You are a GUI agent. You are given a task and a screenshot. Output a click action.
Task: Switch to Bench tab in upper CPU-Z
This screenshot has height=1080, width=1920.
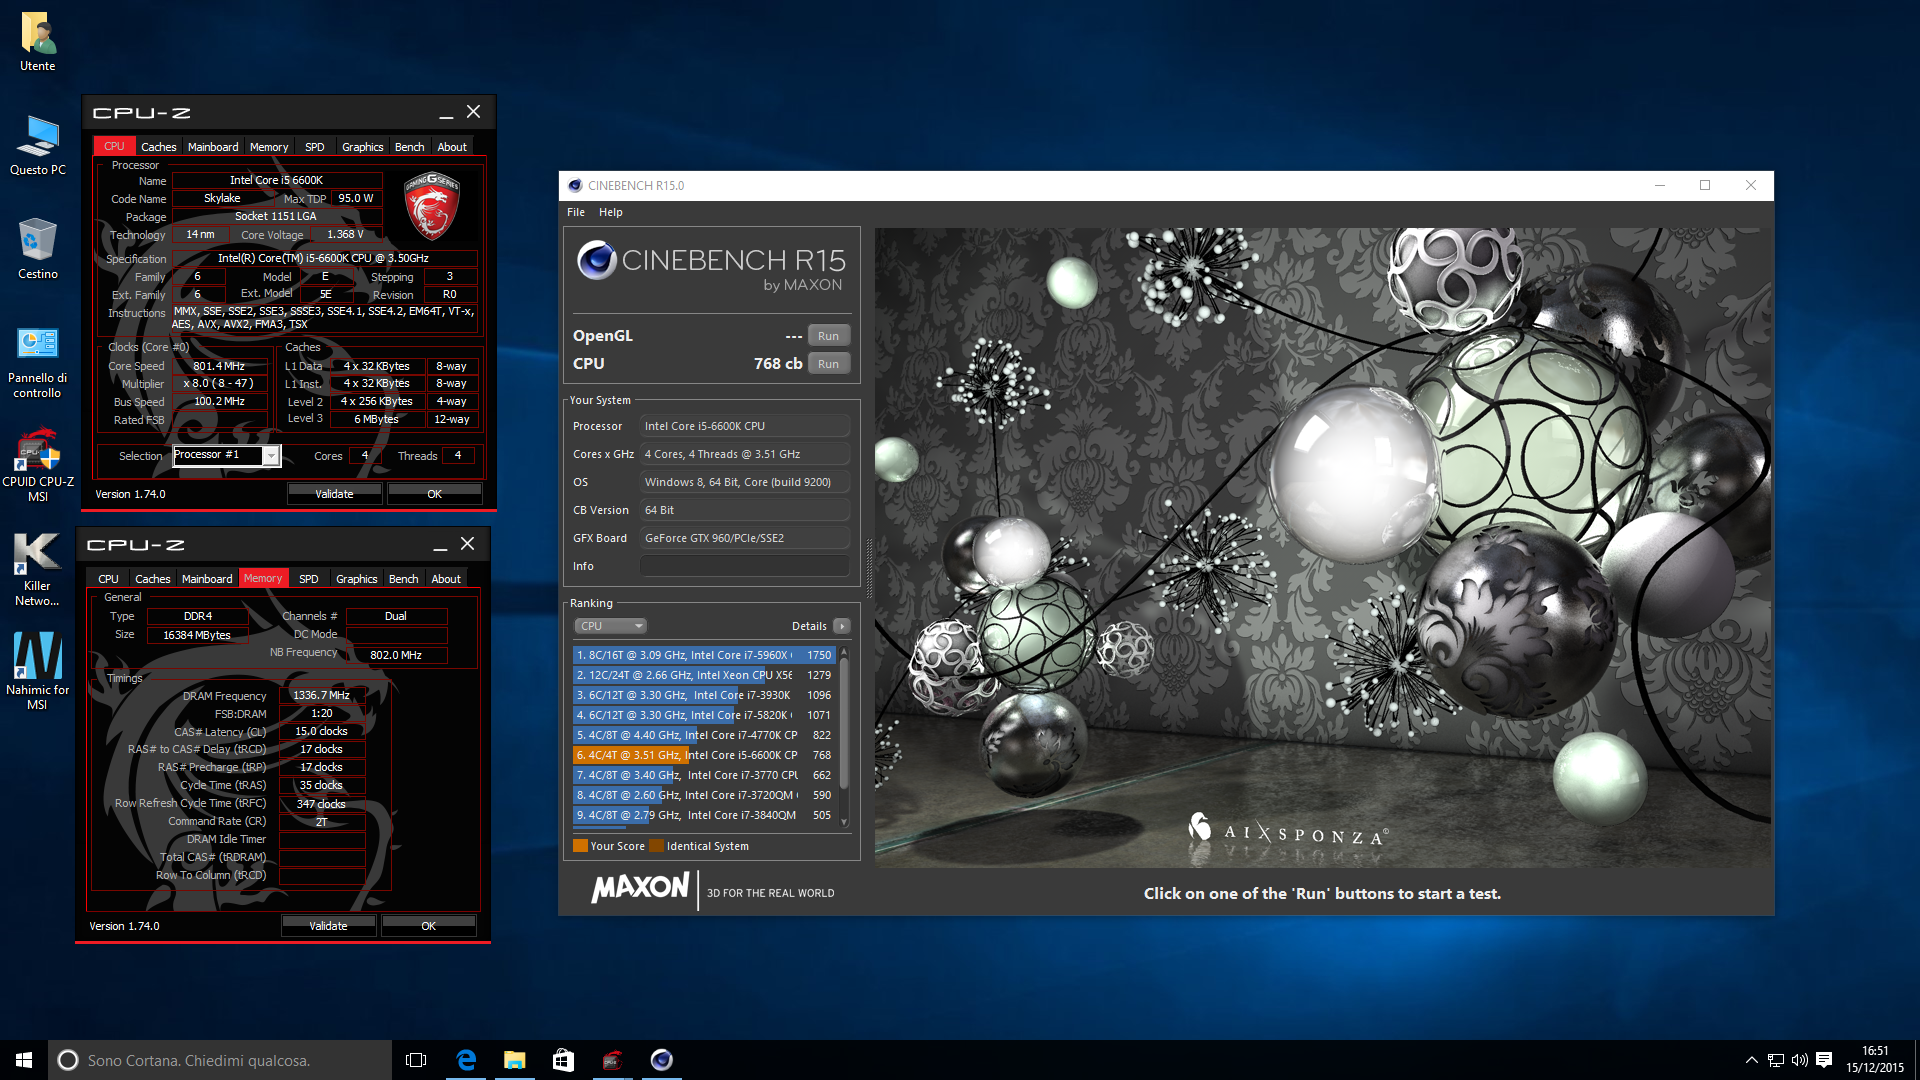(409, 147)
